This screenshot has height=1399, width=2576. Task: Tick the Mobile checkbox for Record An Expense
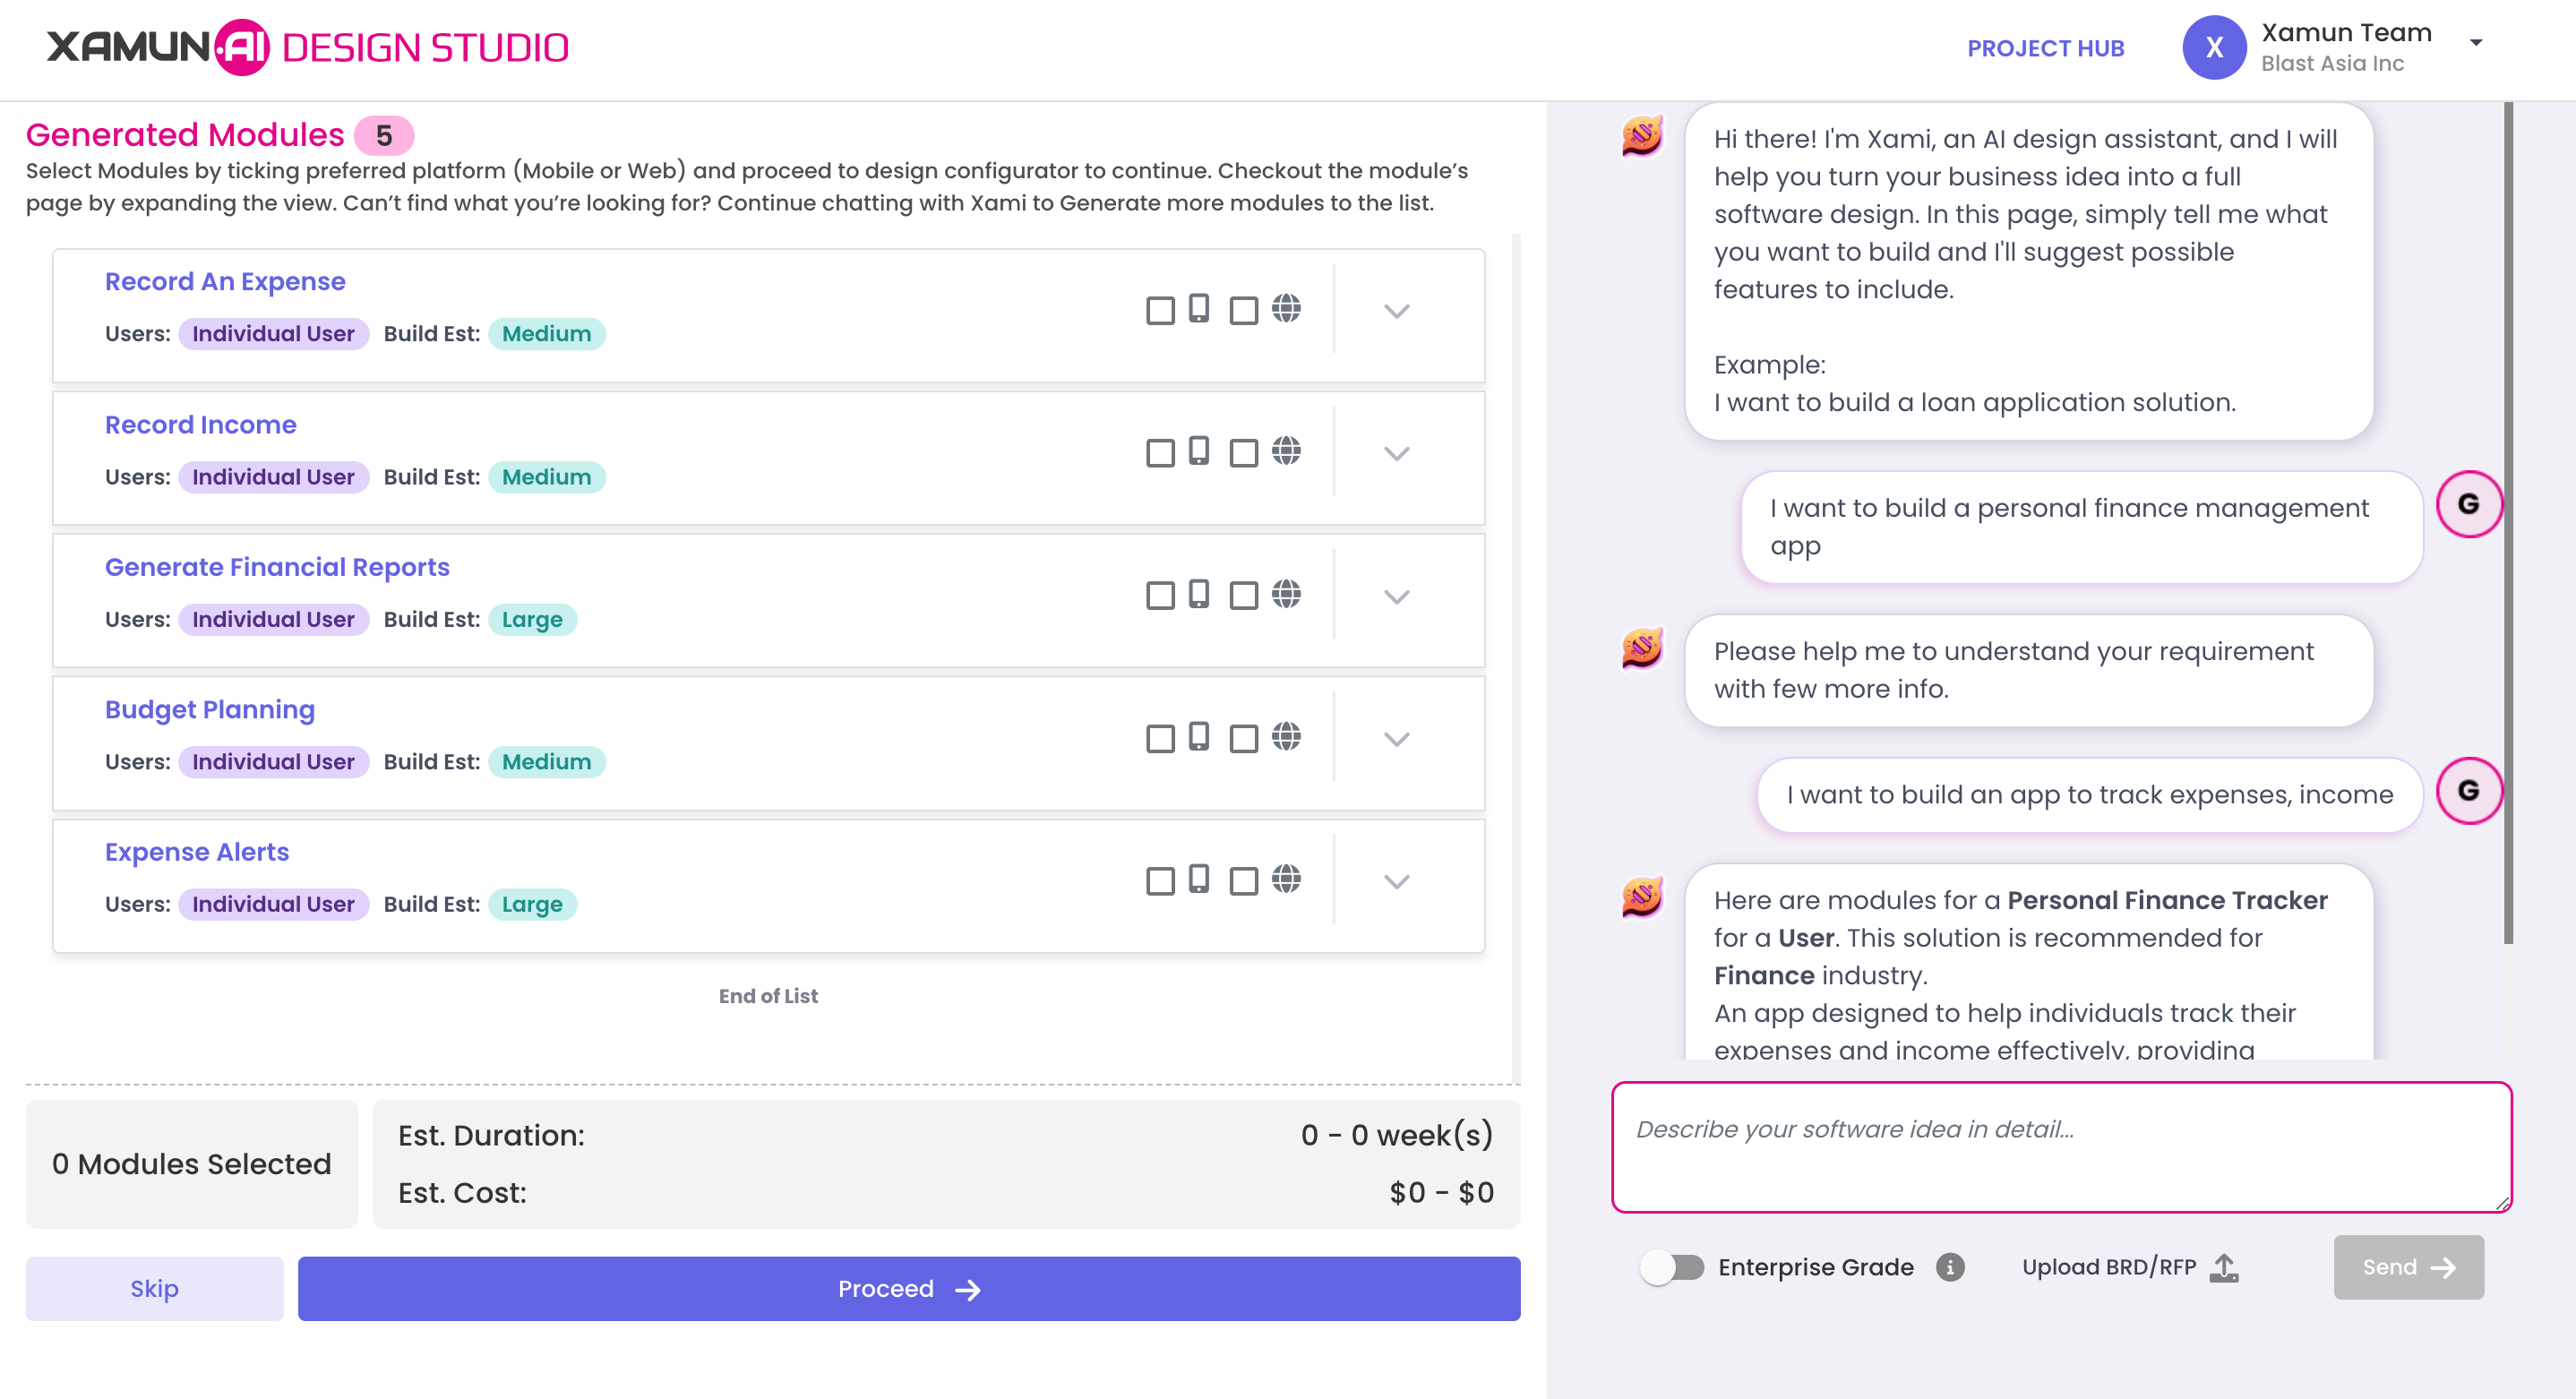[1160, 311]
